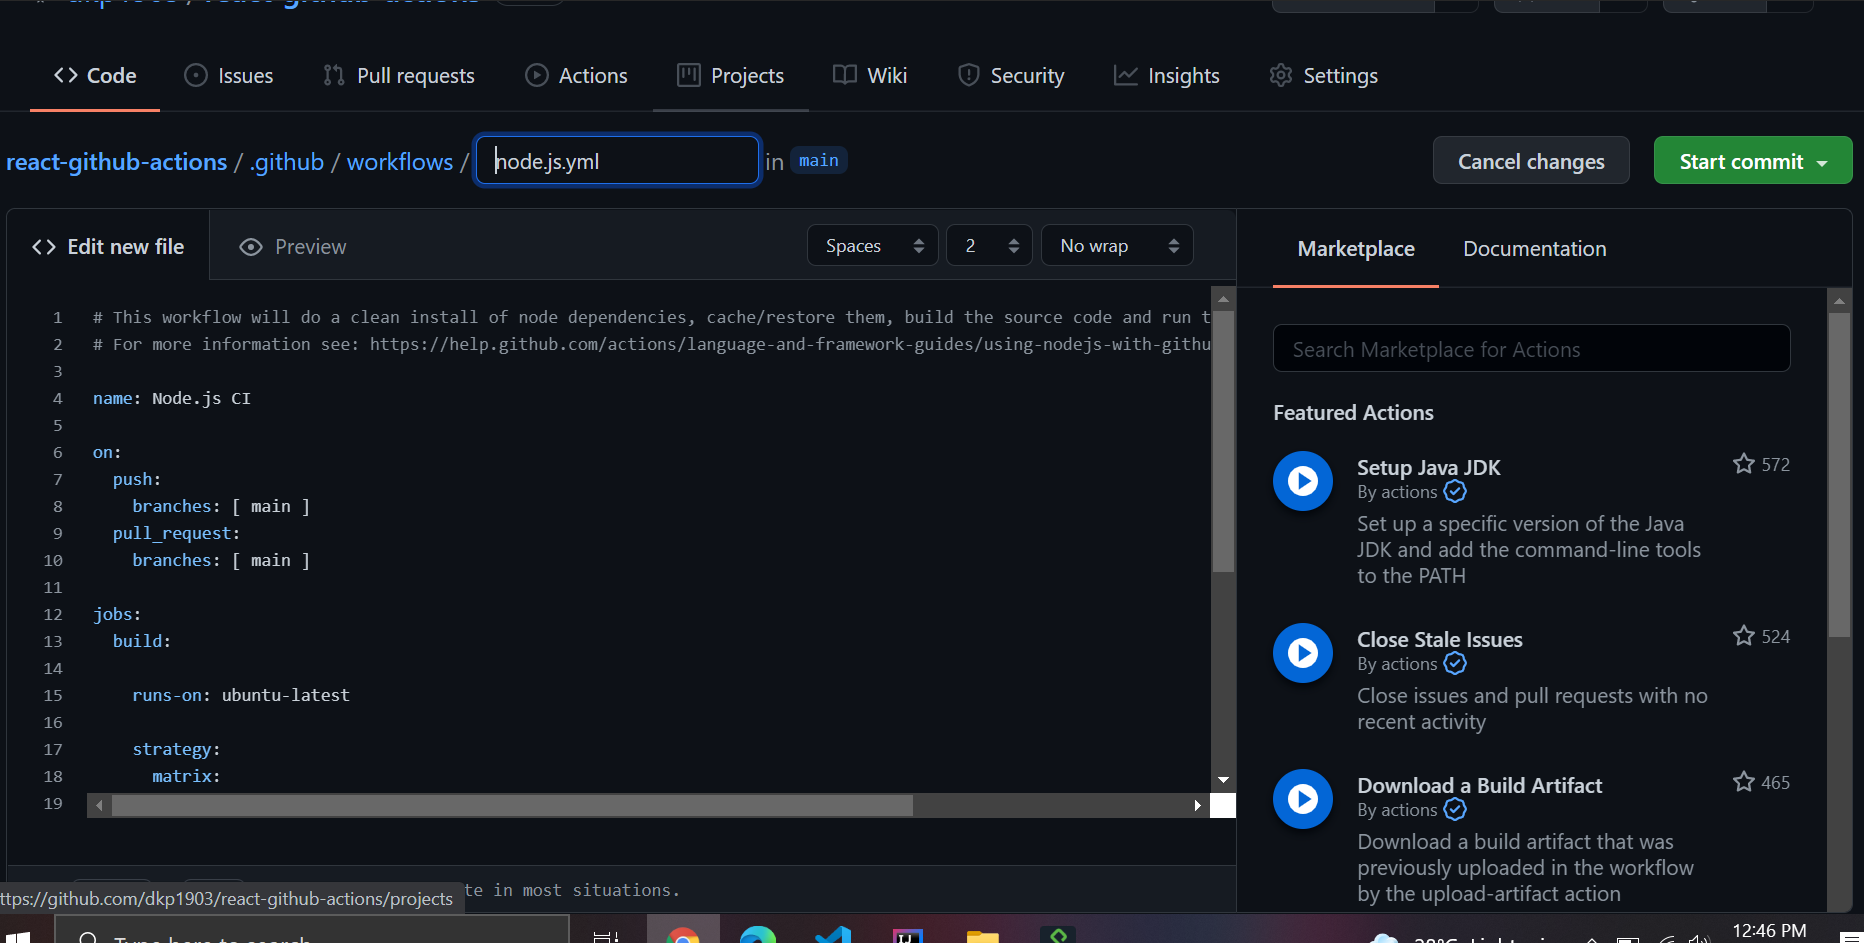Open the Spaces indent mode dropdown
Screen dimensions: 1864x943
coord(872,246)
